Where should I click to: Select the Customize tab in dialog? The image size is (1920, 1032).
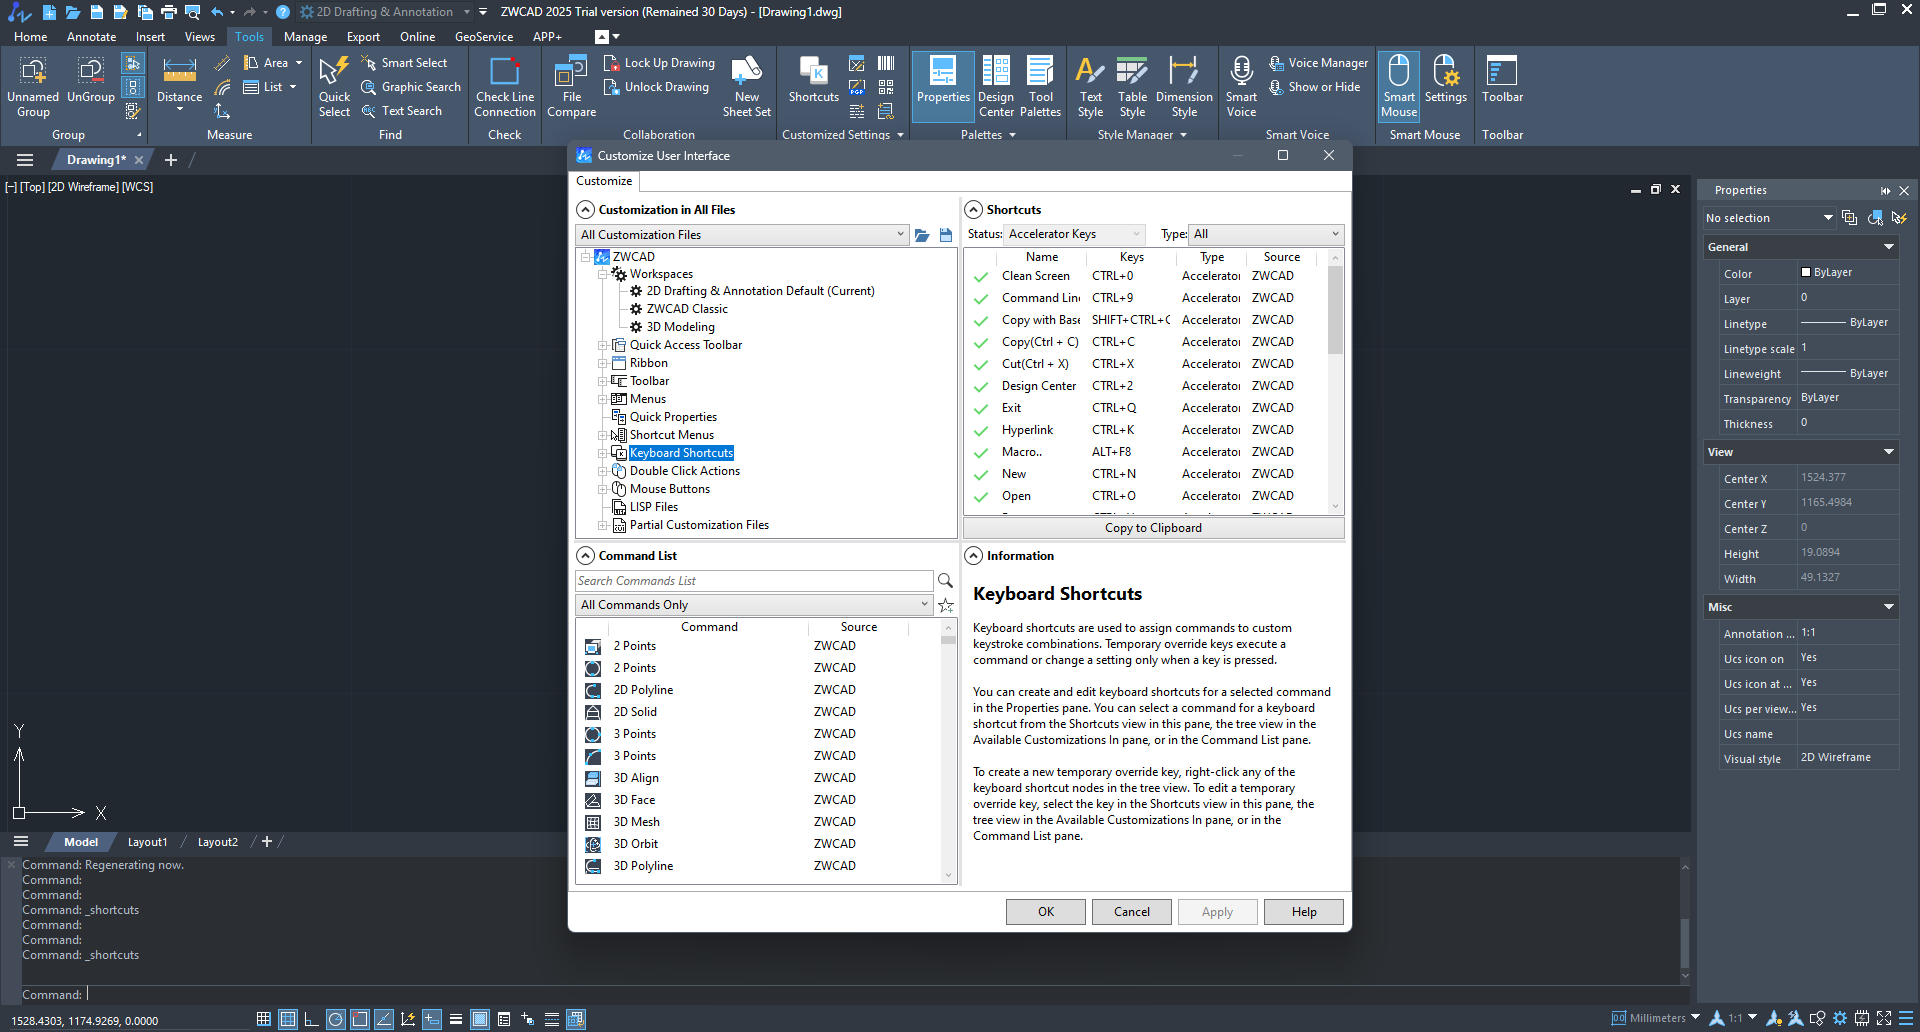point(604,181)
